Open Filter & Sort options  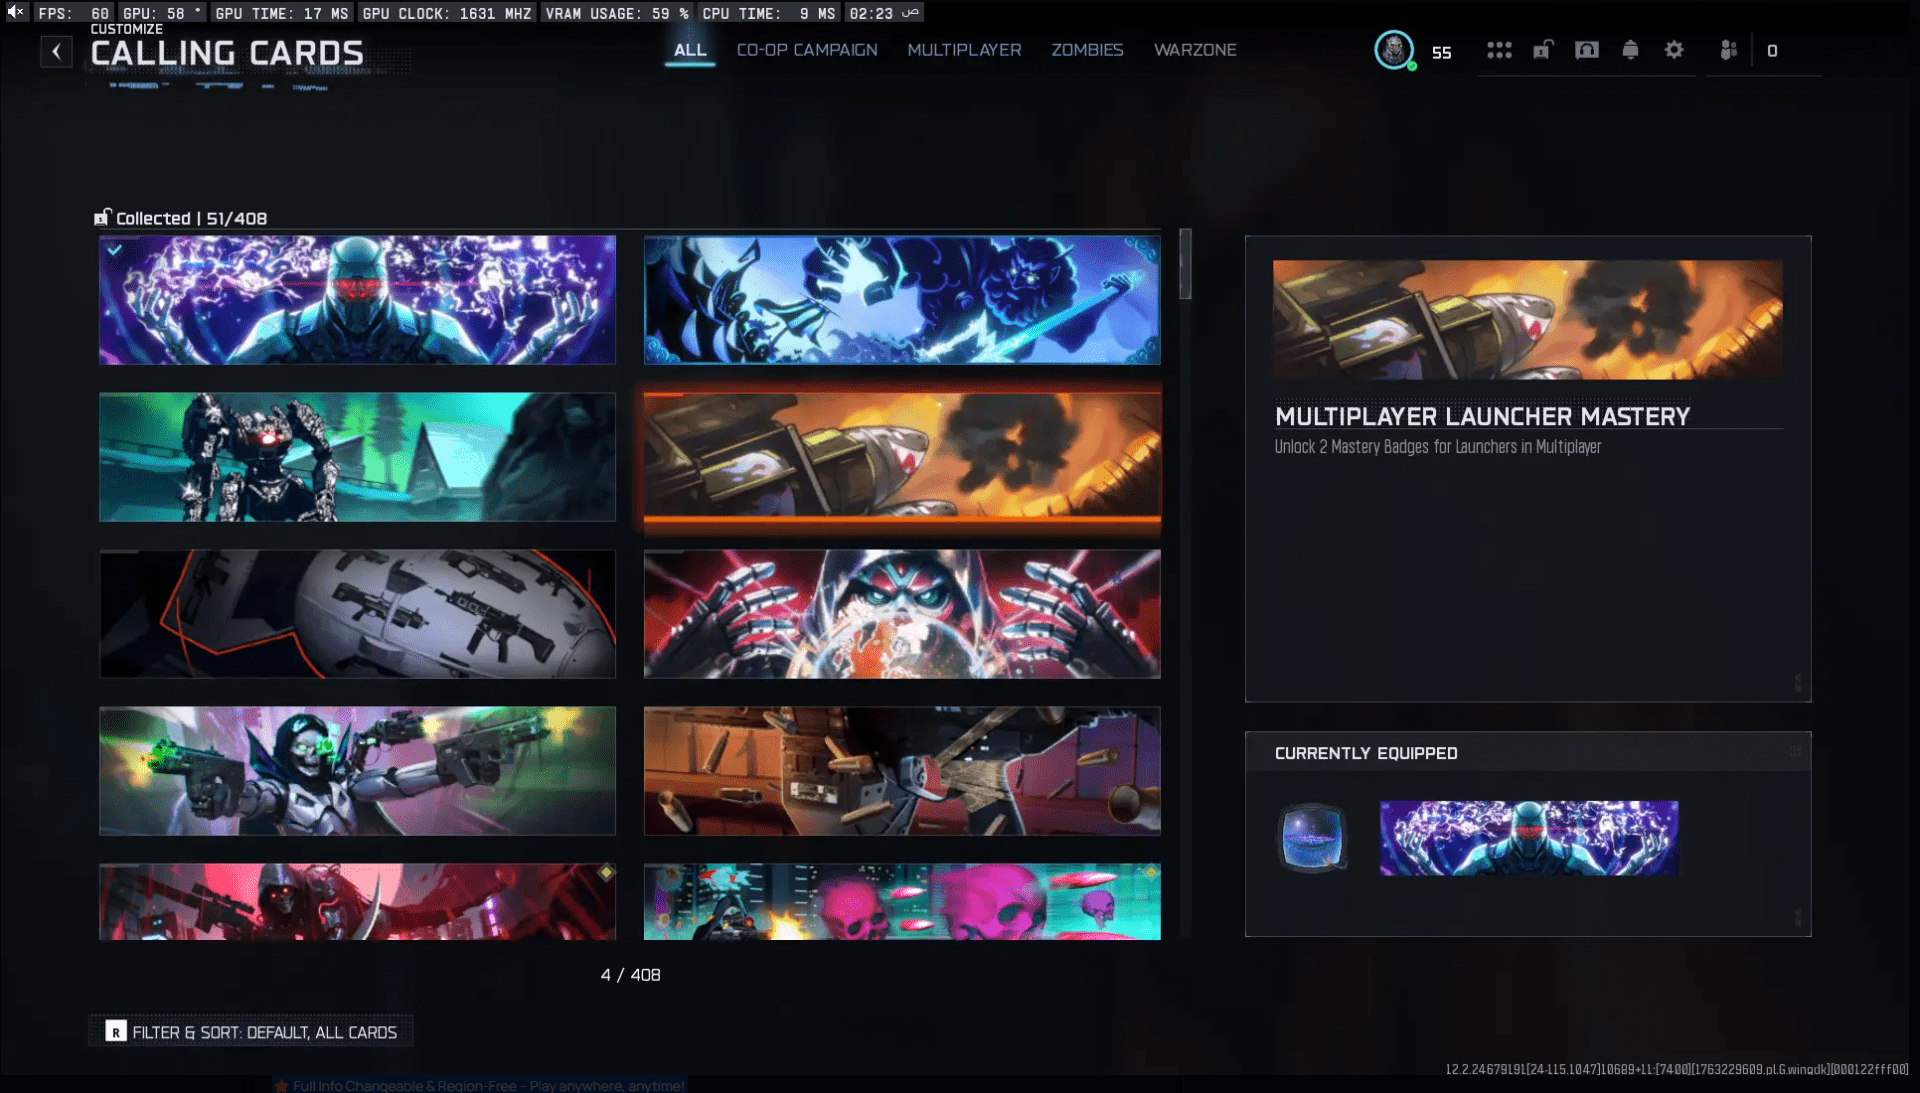point(251,1032)
